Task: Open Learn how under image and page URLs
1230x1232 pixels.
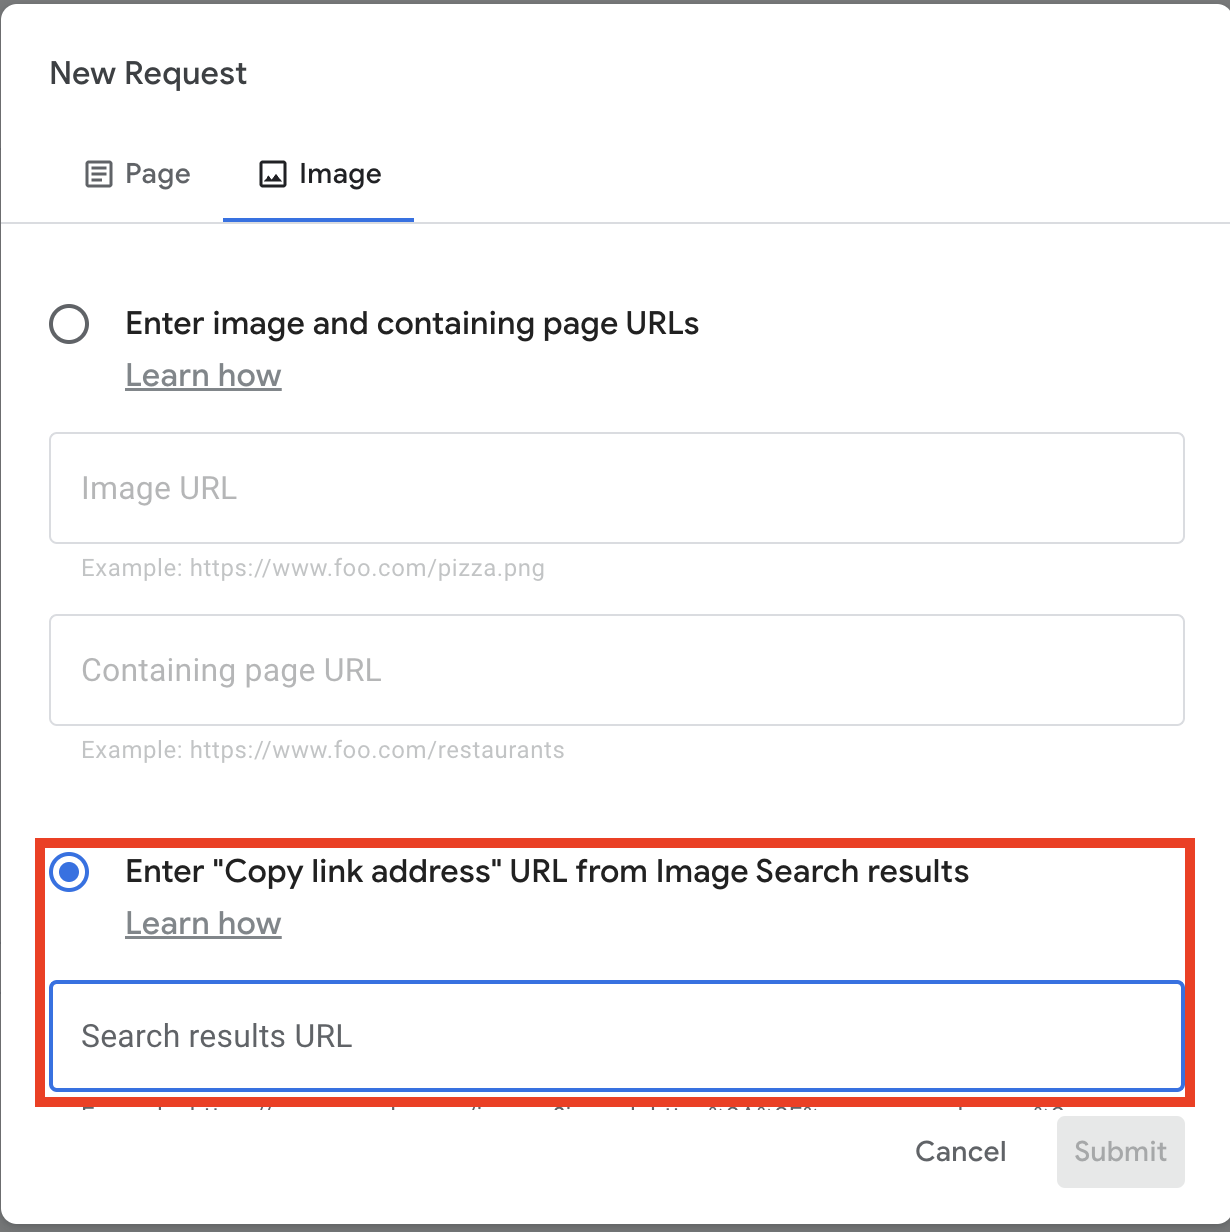Action: click(203, 376)
